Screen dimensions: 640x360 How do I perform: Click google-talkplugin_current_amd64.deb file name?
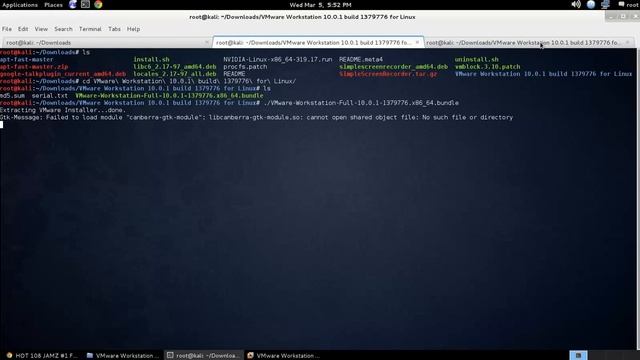pyautogui.click(x=63, y=74)
